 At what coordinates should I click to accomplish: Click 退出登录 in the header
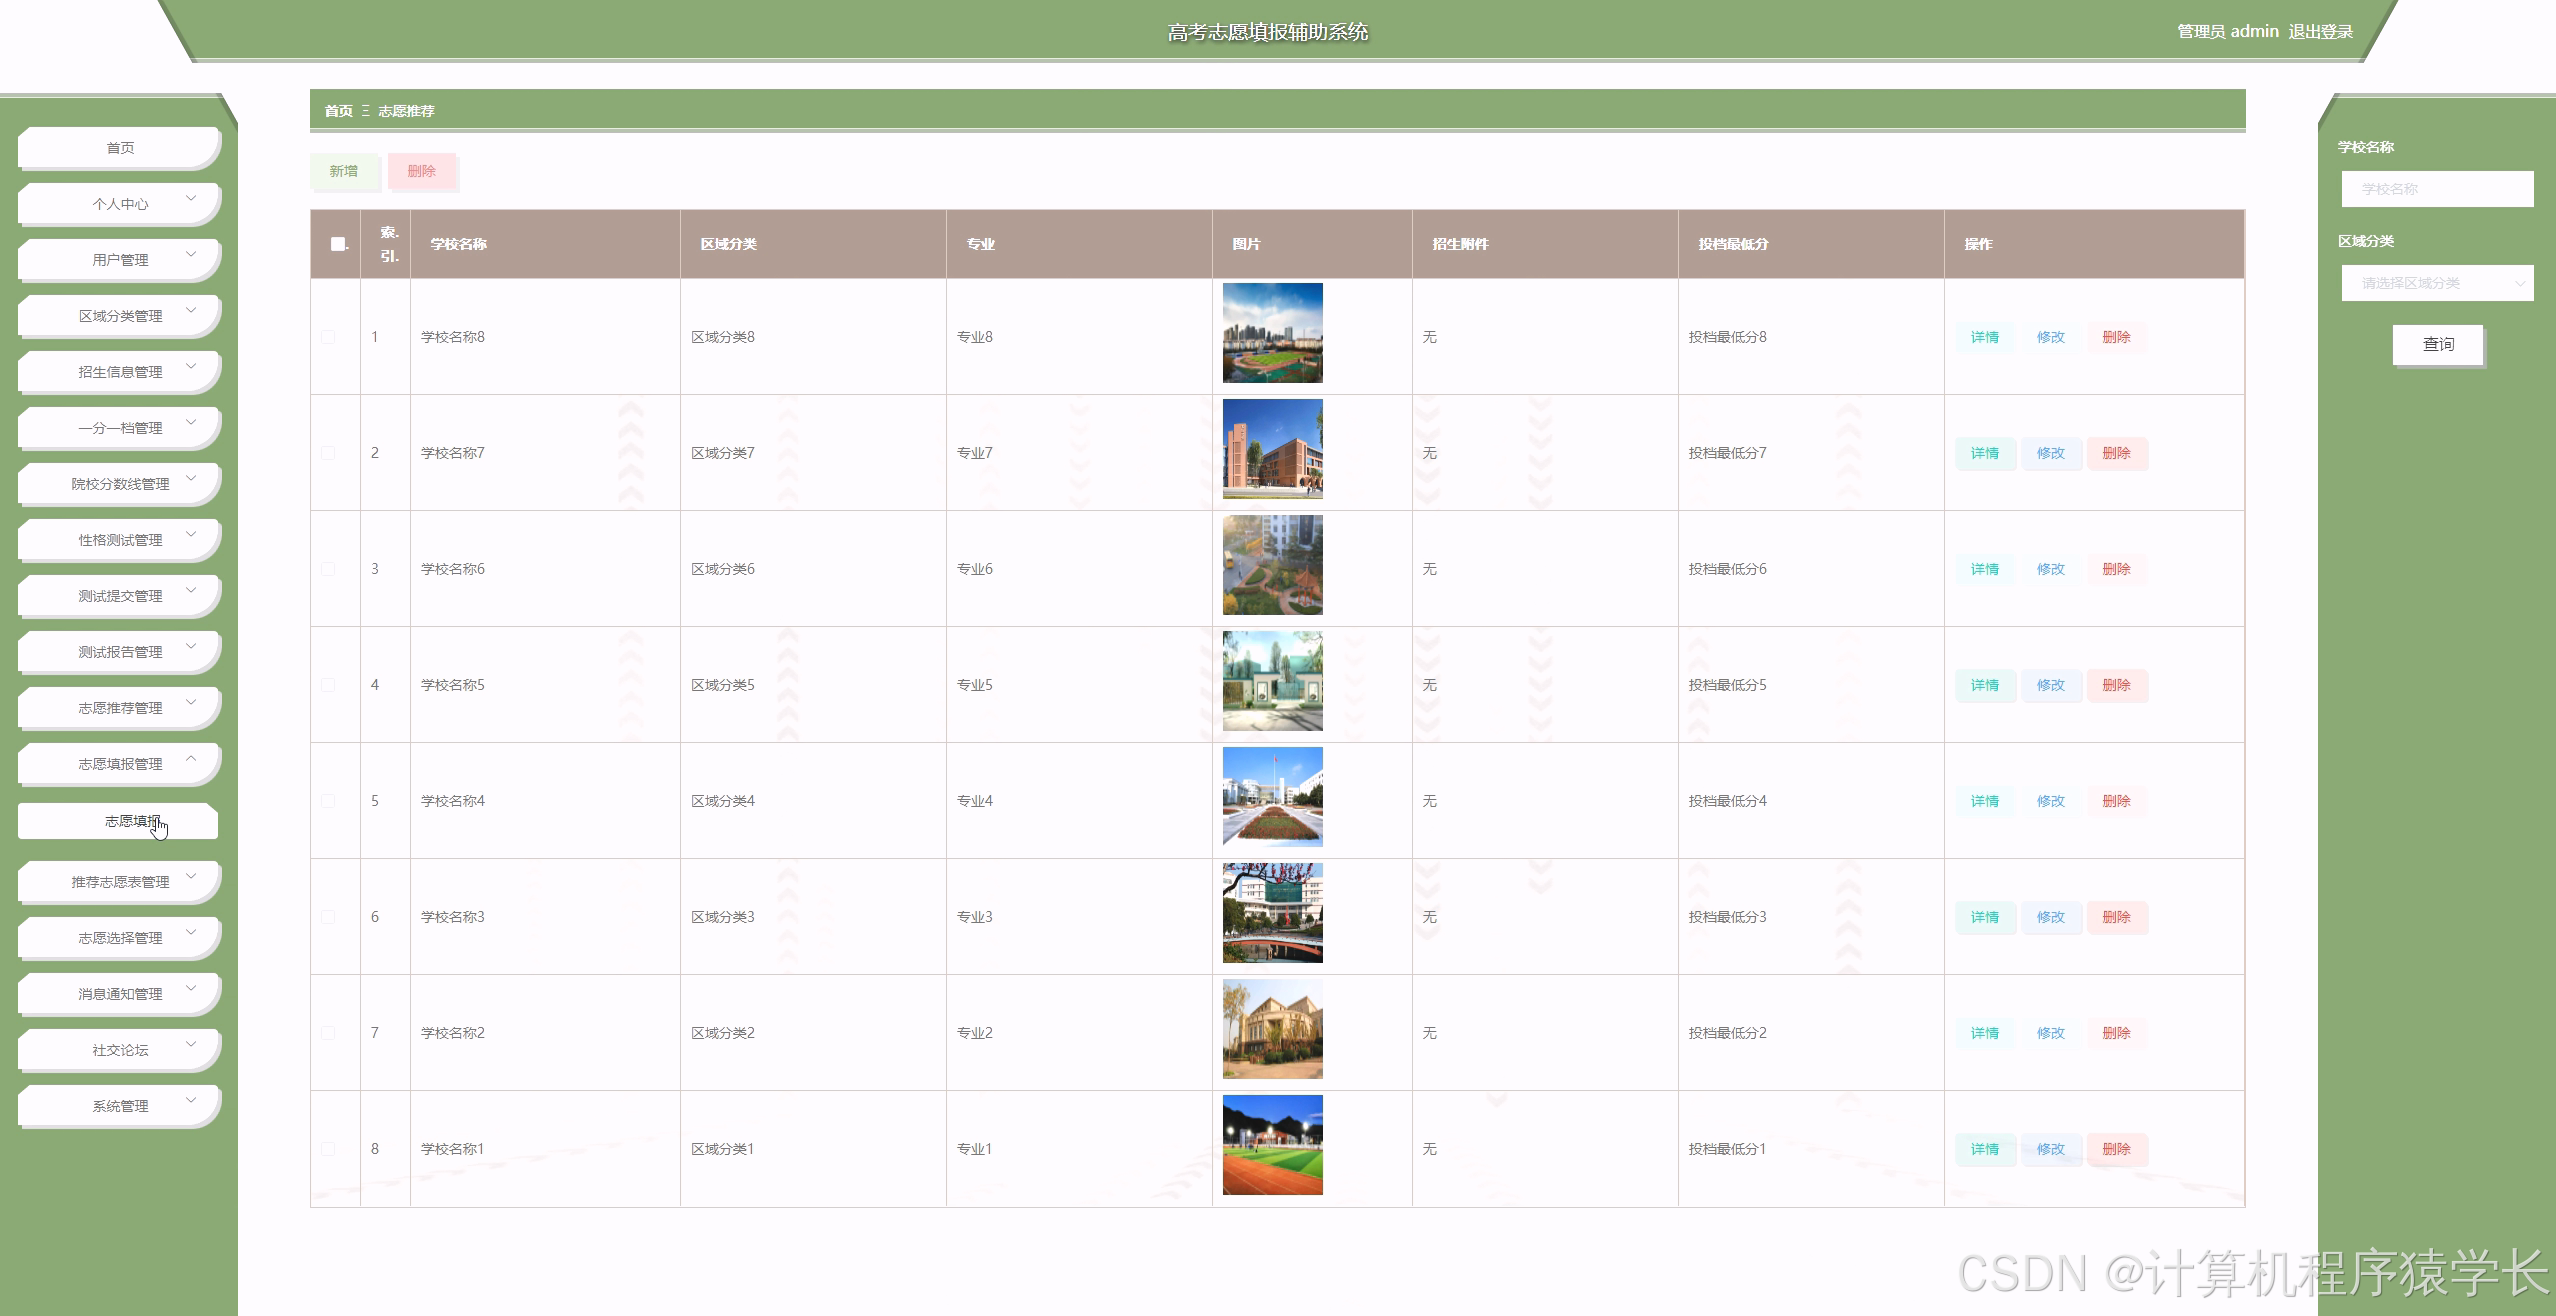click(2320, 32)
